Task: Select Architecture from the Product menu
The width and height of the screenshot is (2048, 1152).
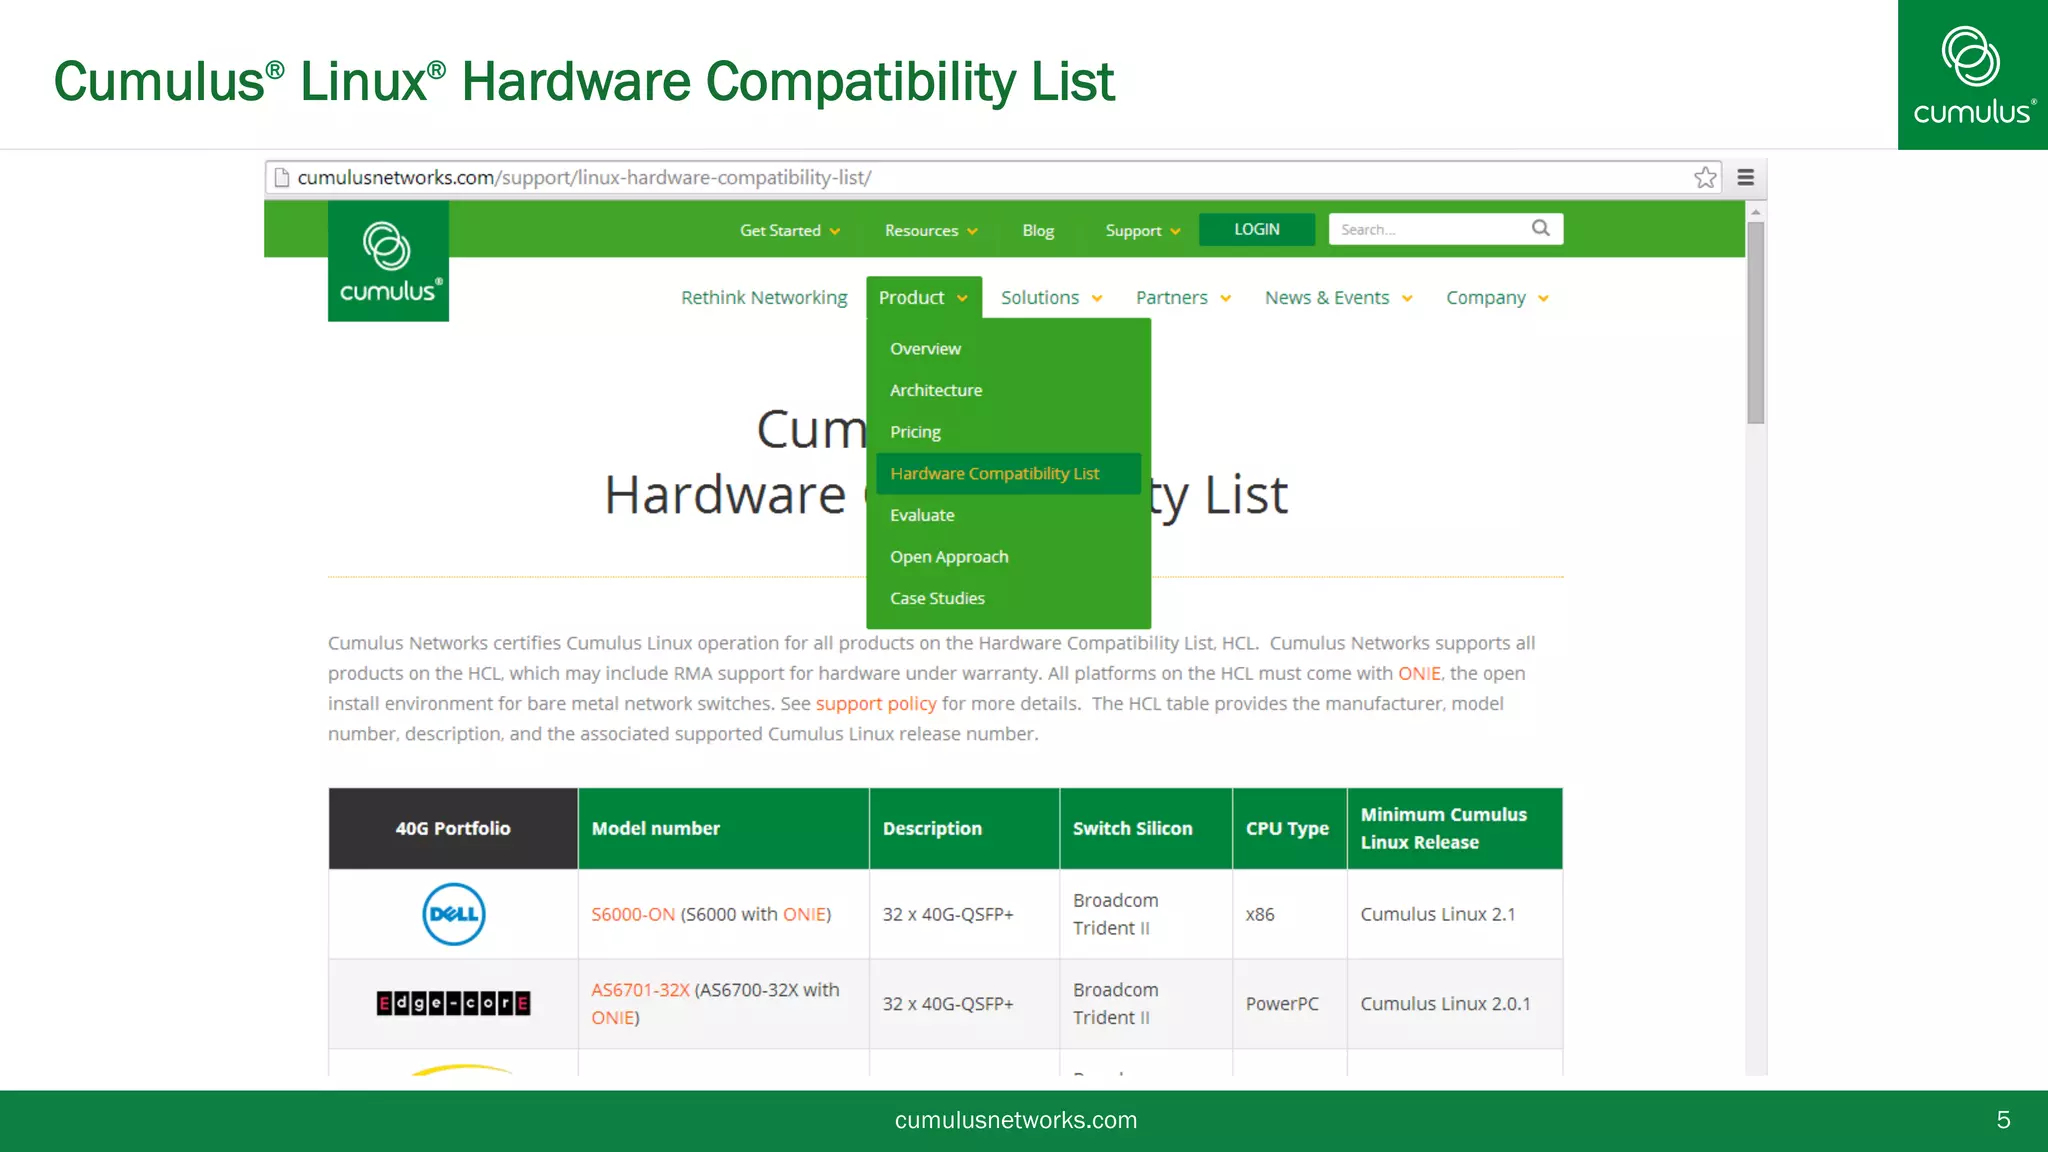Action: [x=936, y=390]
